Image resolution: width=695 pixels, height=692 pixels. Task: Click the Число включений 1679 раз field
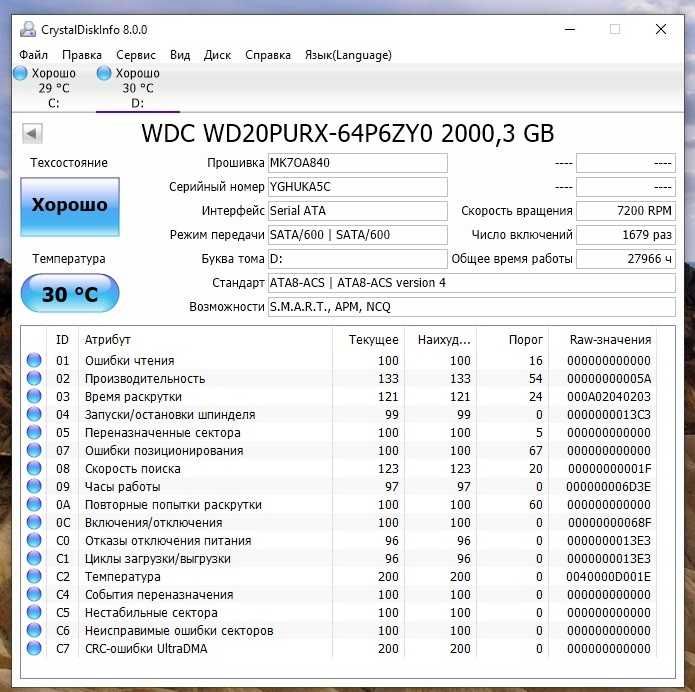[626, 235]
